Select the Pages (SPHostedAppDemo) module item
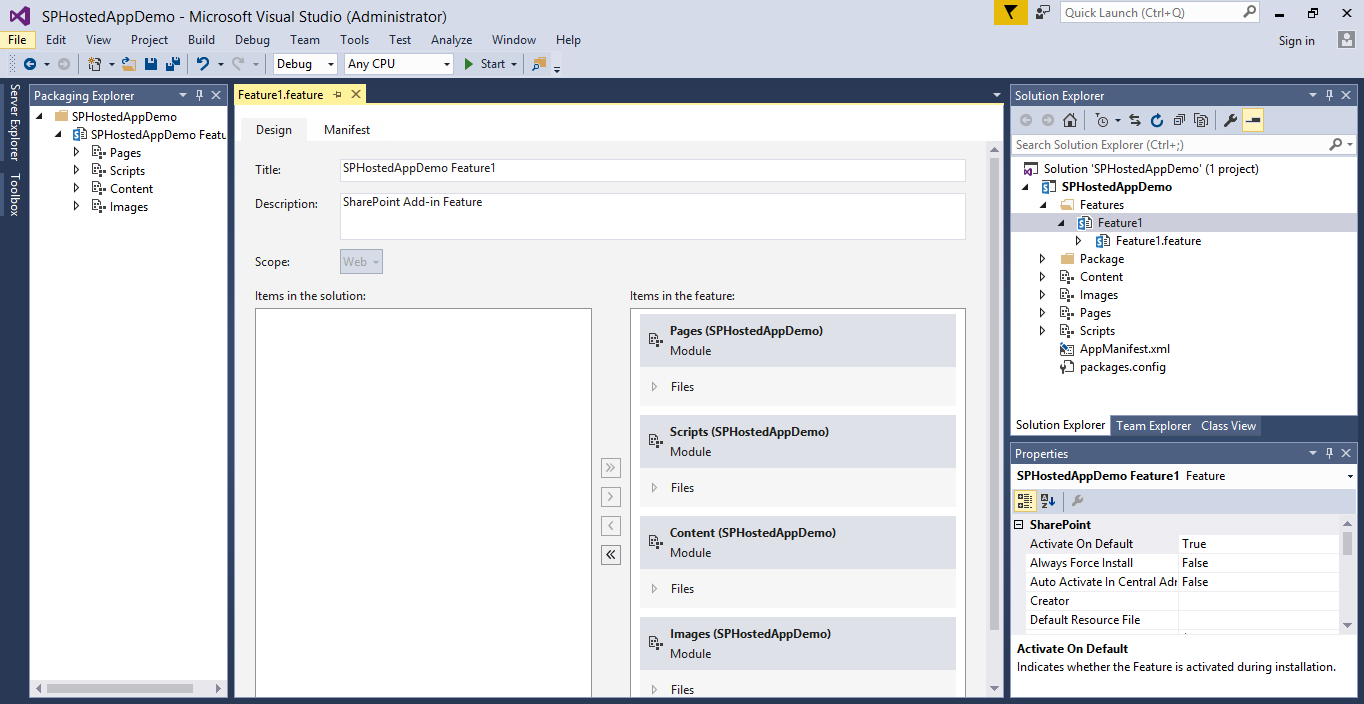This screenshot has width=1364, height=704. pos(798,341)
